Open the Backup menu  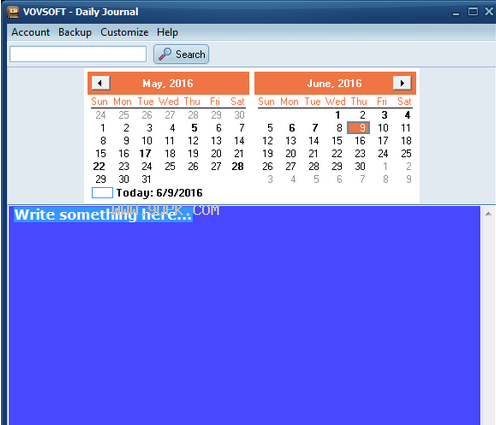(x=75, y=32)
